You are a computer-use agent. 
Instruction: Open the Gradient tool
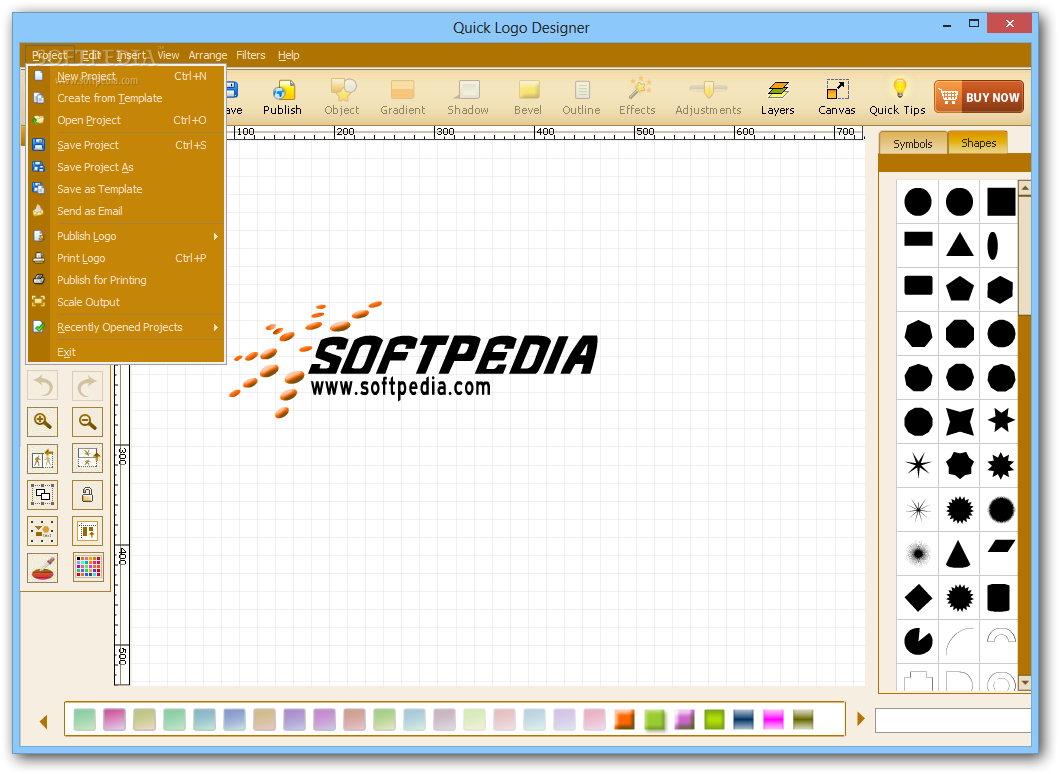[403, 97]
